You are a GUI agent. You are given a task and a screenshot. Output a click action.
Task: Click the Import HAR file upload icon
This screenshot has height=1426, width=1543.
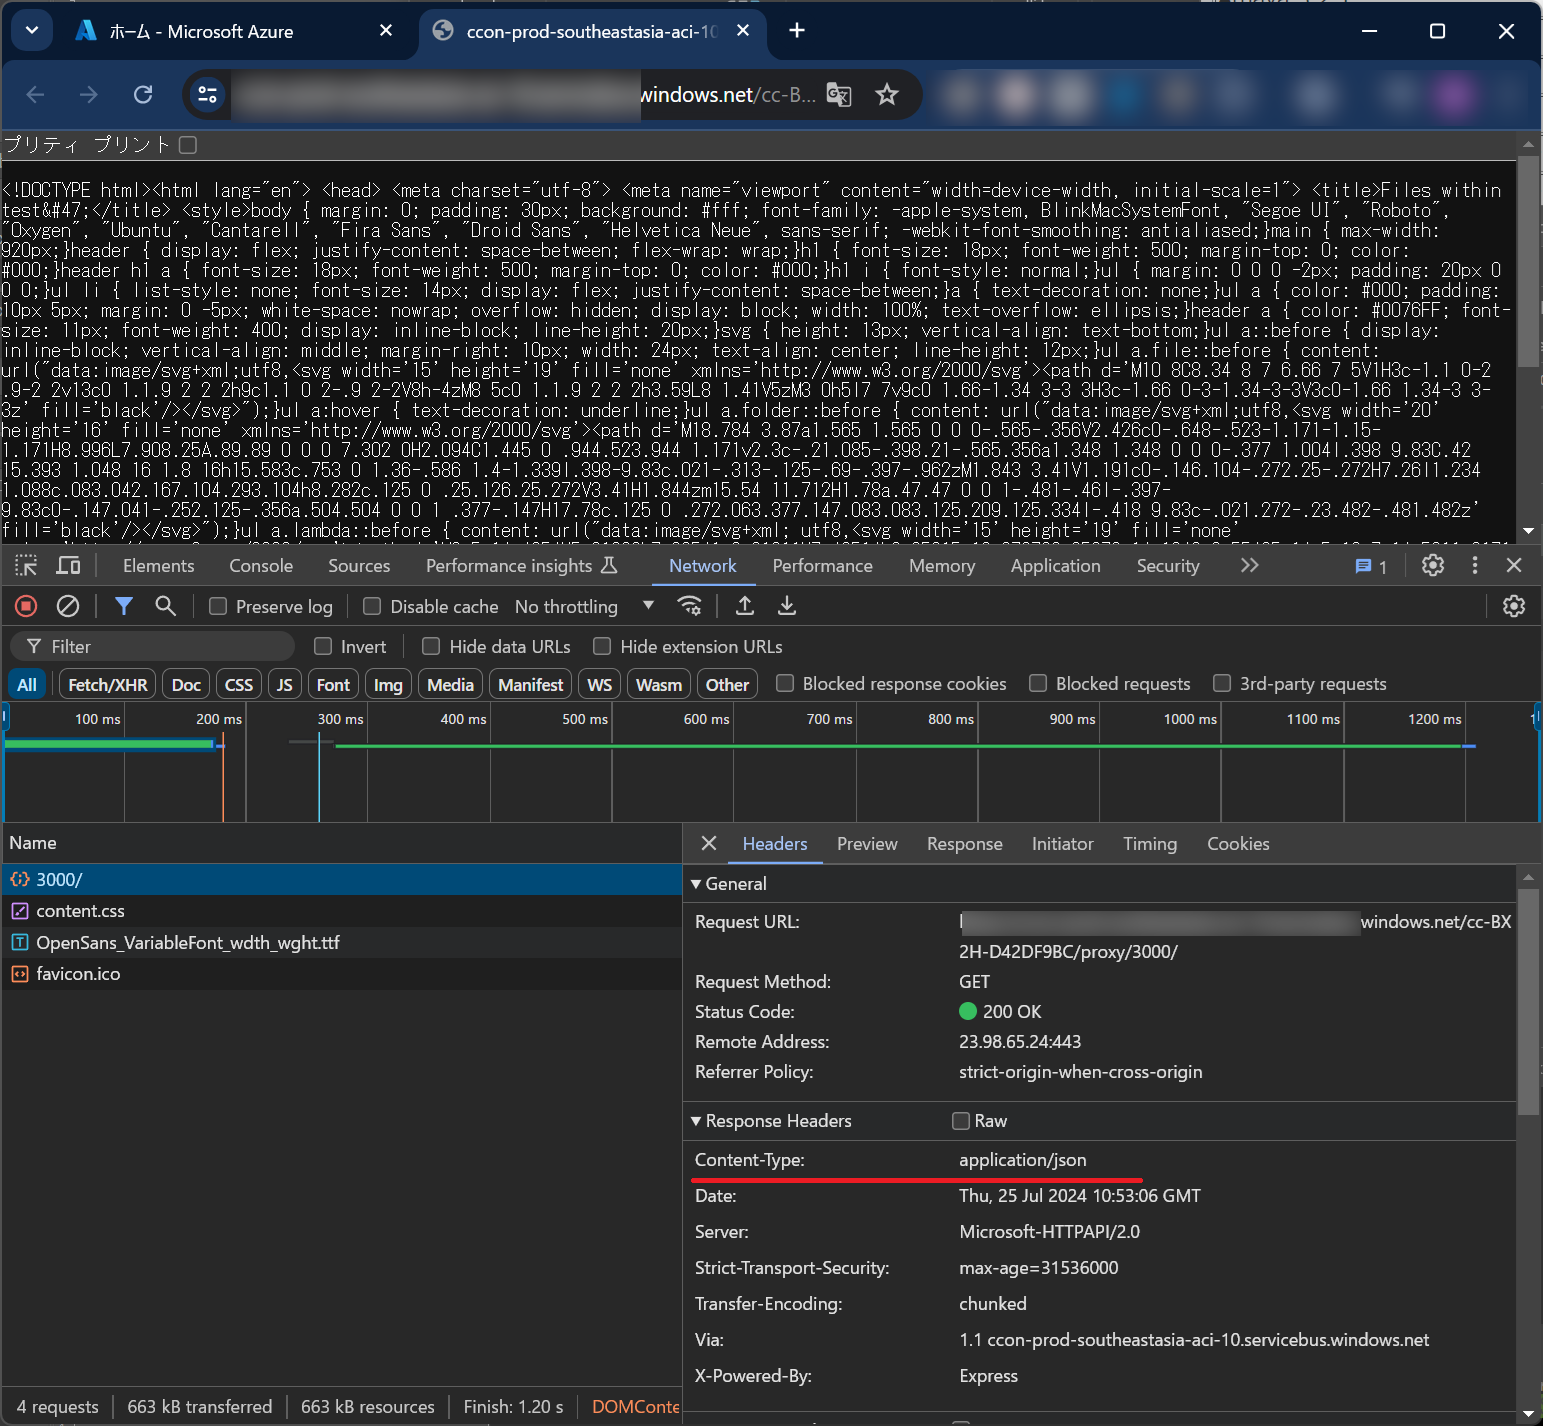[x=745, y=606]
